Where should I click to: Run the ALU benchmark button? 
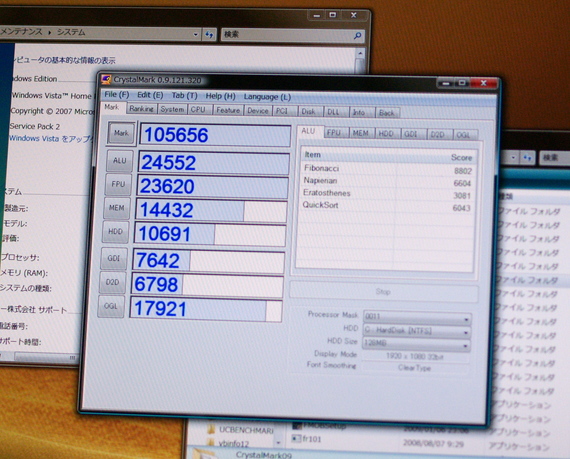point(120,161)
